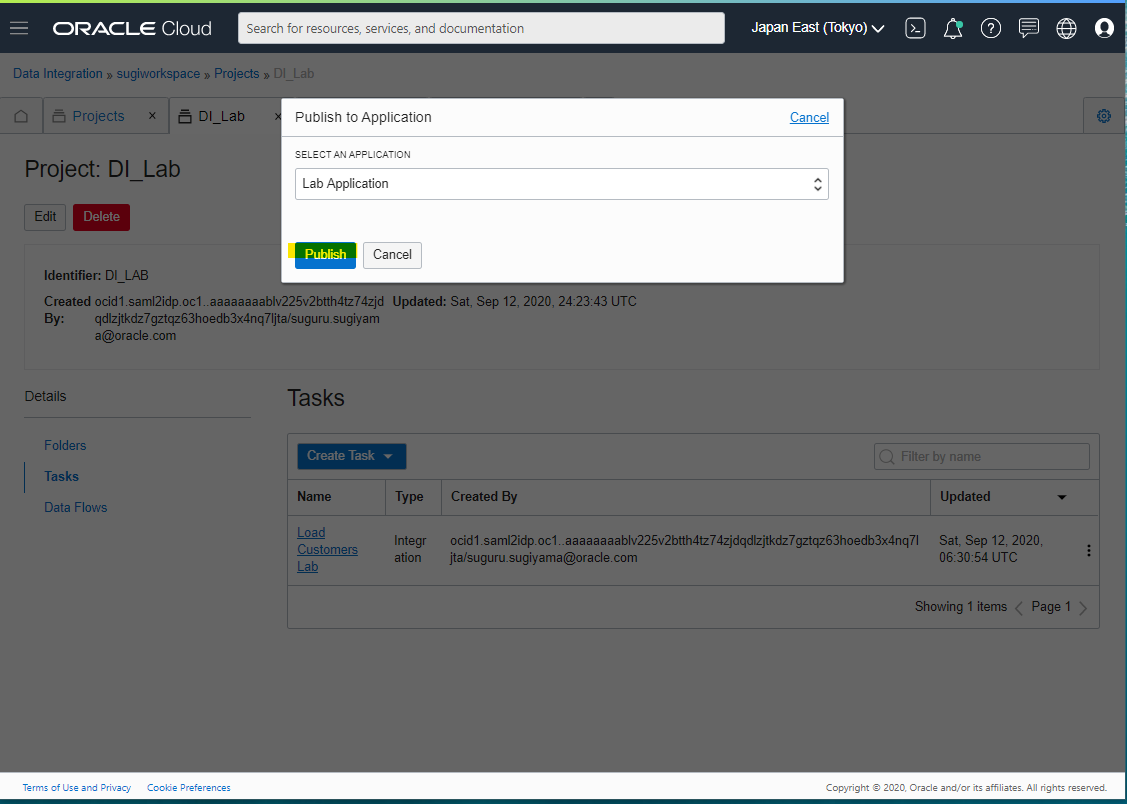Viewport: 1127px width, 804px height.
Task: Open the help question mark icon
Action: click(991, 28)
